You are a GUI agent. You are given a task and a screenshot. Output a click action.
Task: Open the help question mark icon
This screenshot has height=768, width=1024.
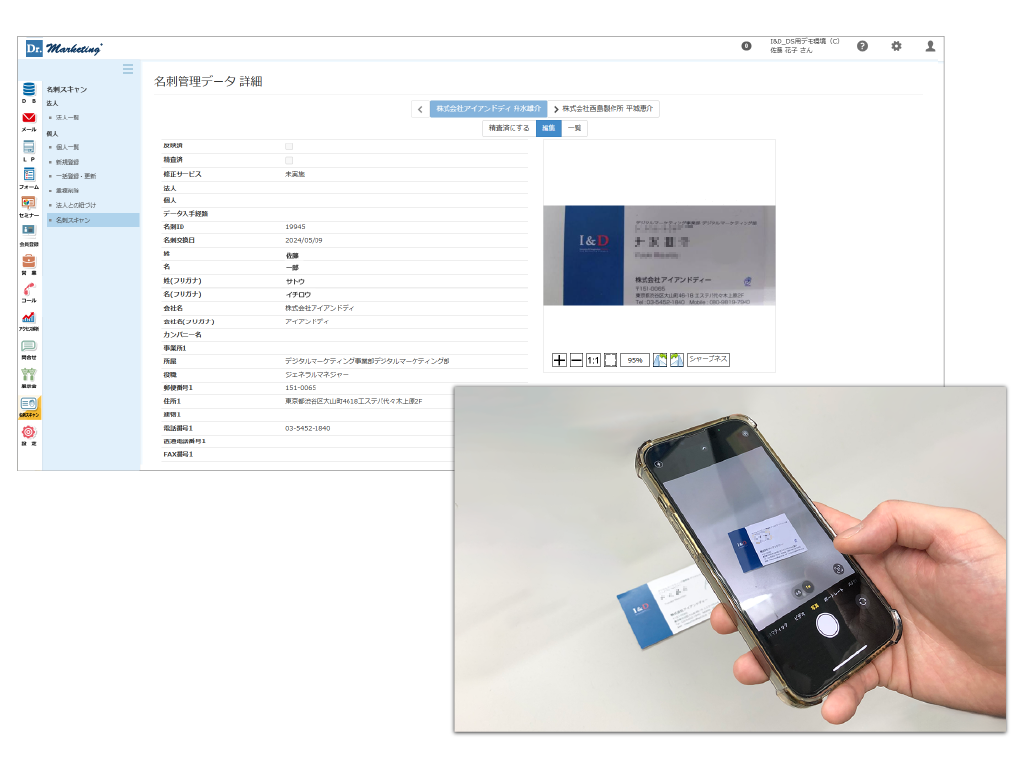[x=862, y=46]
